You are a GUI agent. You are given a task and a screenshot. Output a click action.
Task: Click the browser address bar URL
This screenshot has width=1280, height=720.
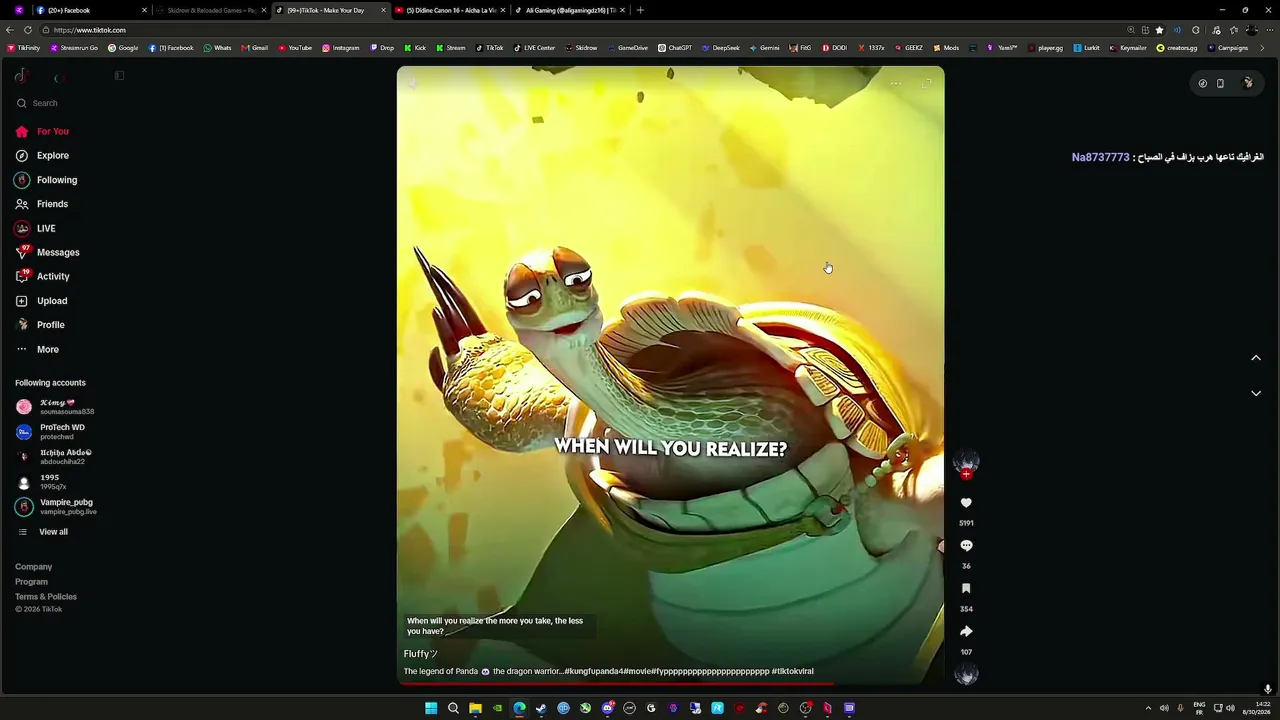tap(90, 30)
